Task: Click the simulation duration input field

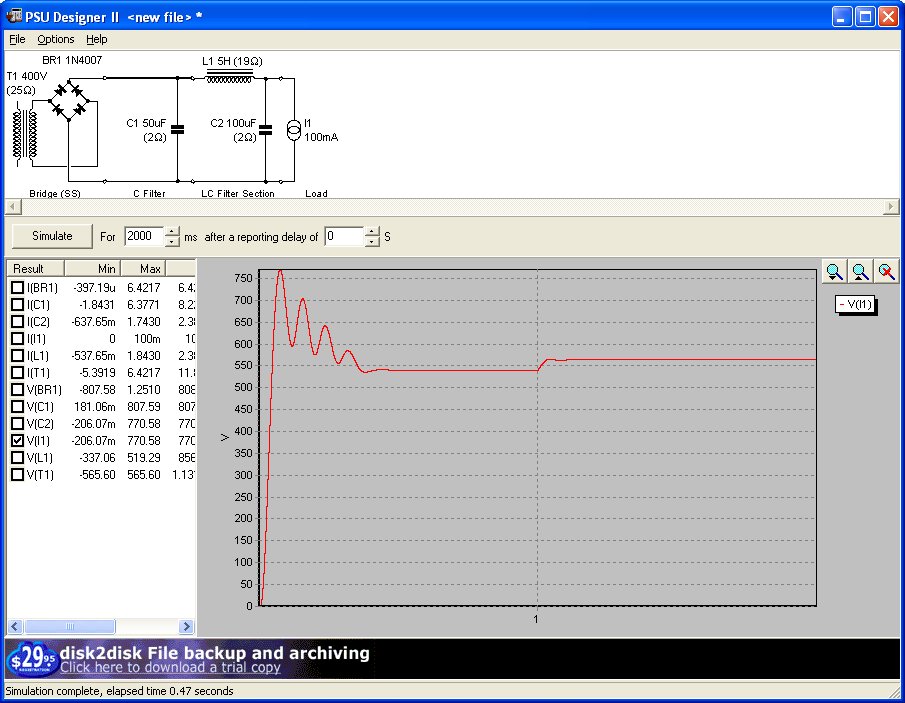Action: point(143,236)
